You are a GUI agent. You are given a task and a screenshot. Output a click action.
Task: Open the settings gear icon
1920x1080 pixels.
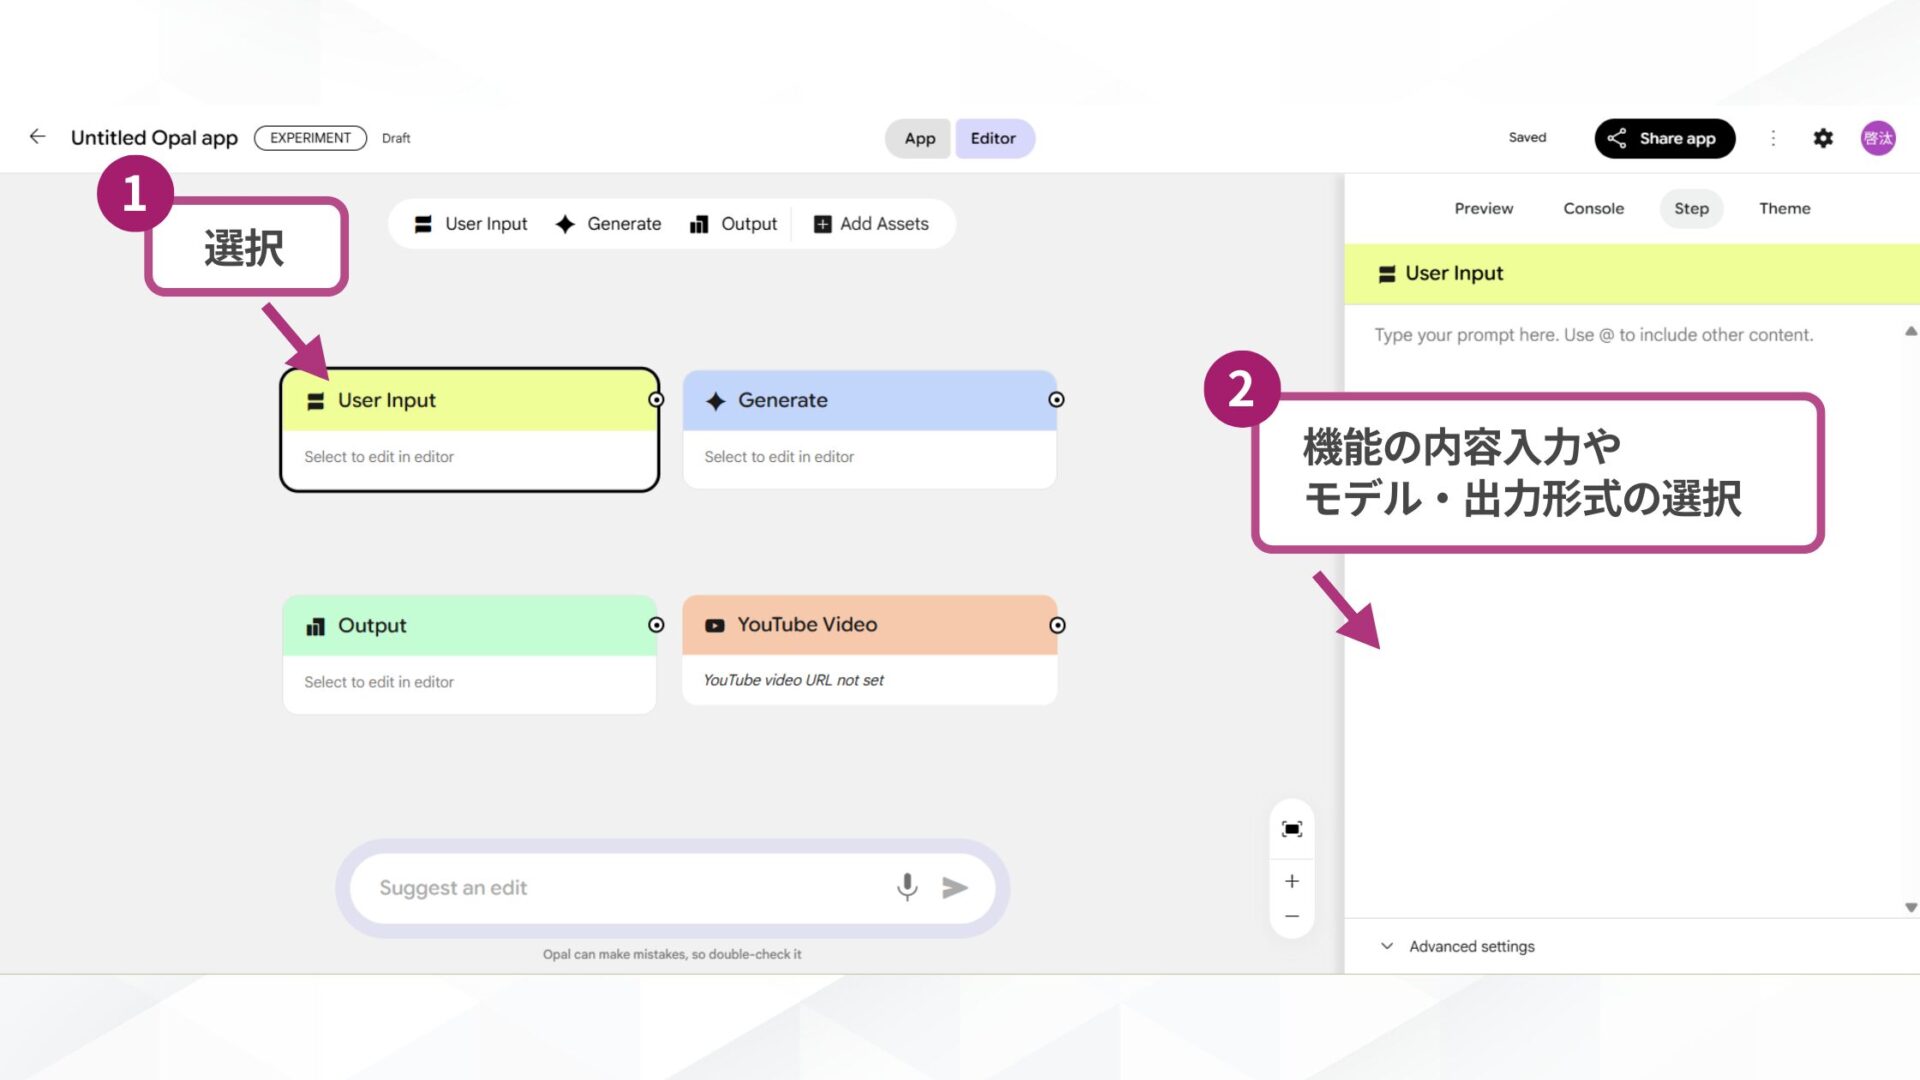coord(1822,138)
